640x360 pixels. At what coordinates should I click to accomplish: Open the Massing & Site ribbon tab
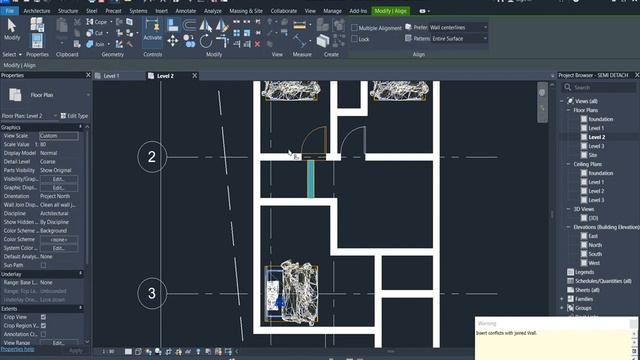[246, 11]
